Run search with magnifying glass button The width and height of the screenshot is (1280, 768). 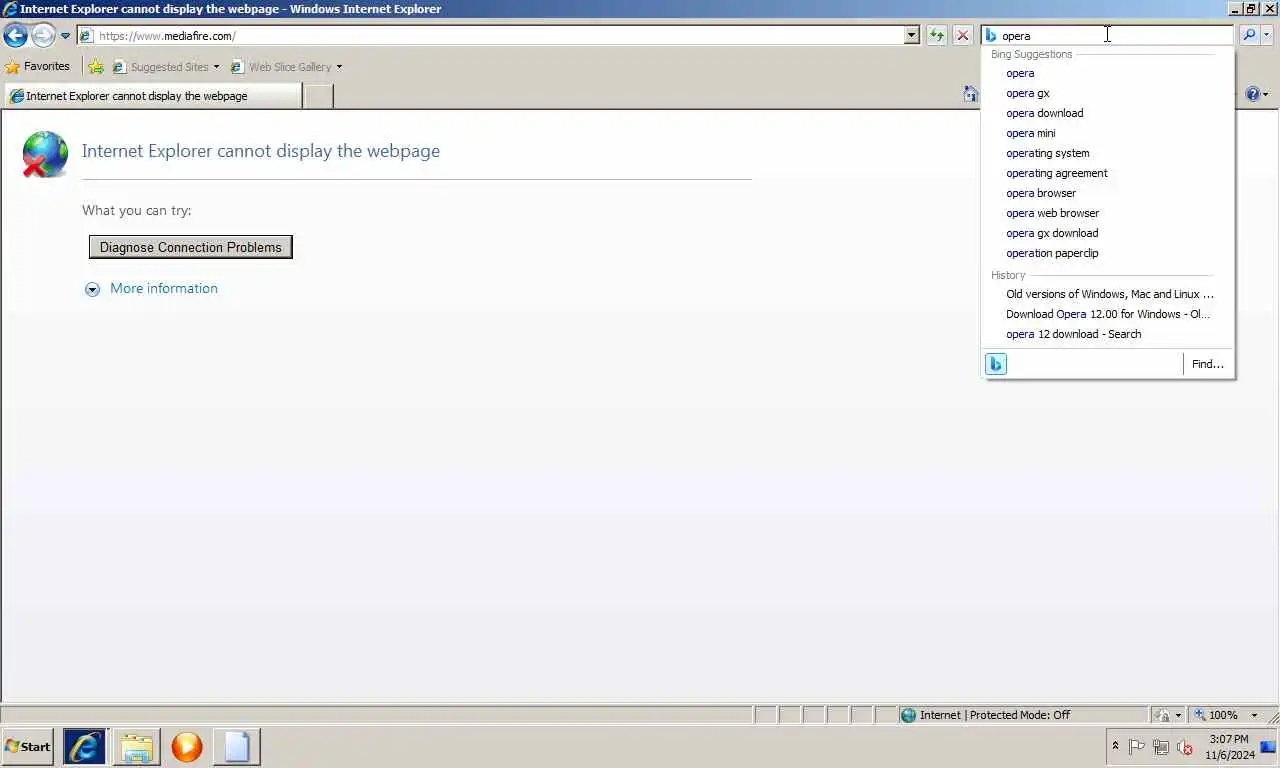pyautogui.click(x=1249, y=35)
